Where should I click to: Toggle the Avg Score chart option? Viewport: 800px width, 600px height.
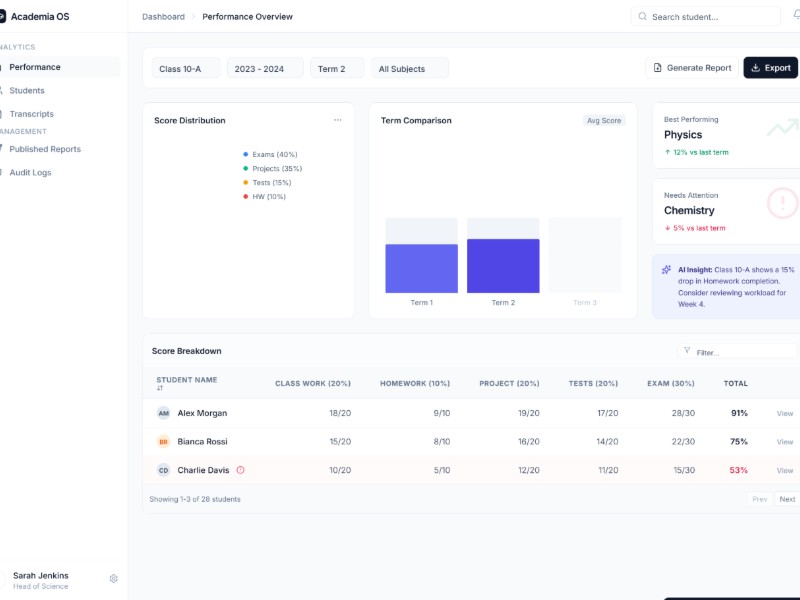click(x=604, y=121)
